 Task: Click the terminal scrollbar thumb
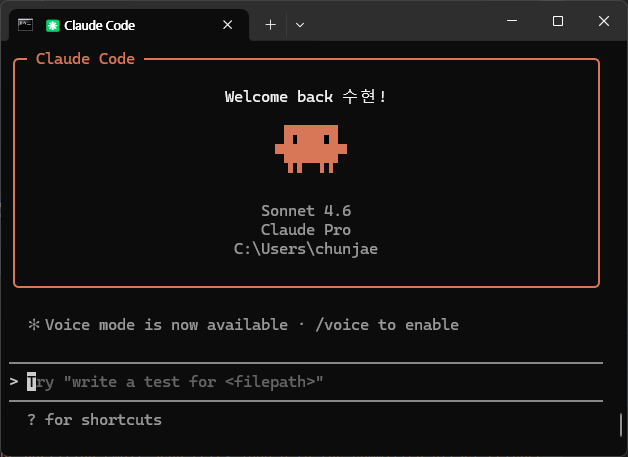point(621,425)
